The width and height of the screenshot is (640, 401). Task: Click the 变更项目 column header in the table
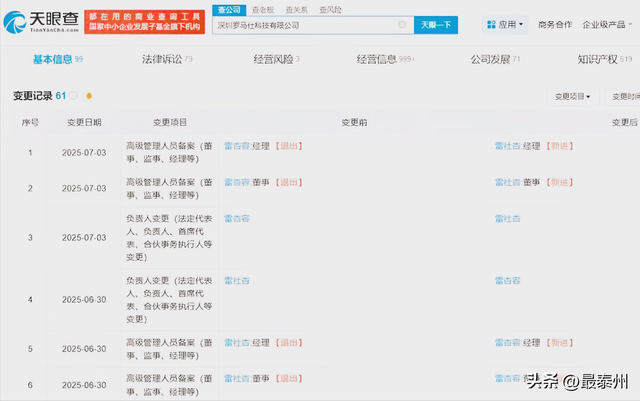(170, 123)
